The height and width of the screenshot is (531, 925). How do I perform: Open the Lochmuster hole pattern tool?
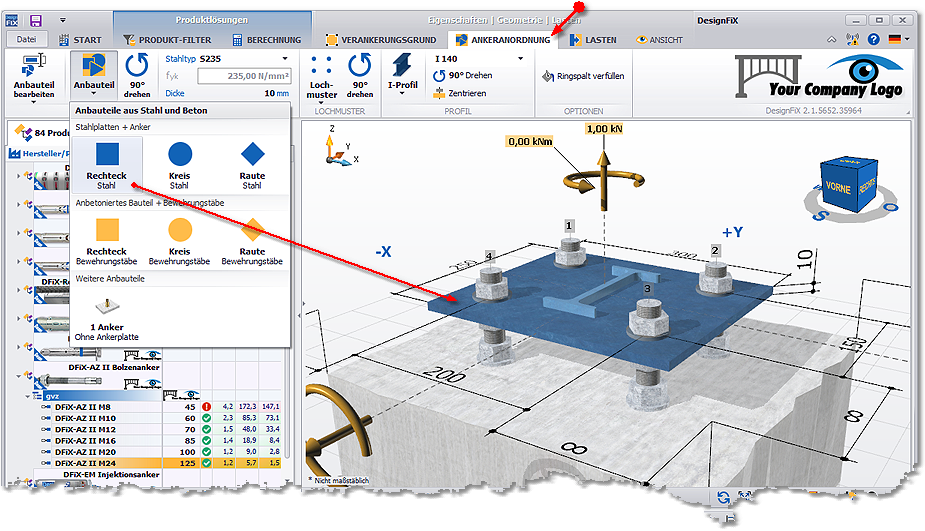click(x=322, y=77)
